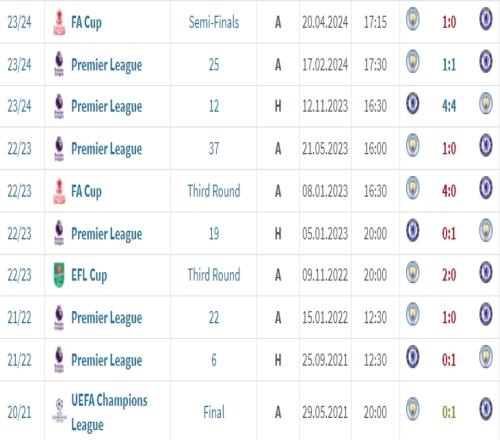Click the Premier League lion icon for matchday 12
Image resolution: width=500 pixels, height=440 pixels.
[59, 106]
